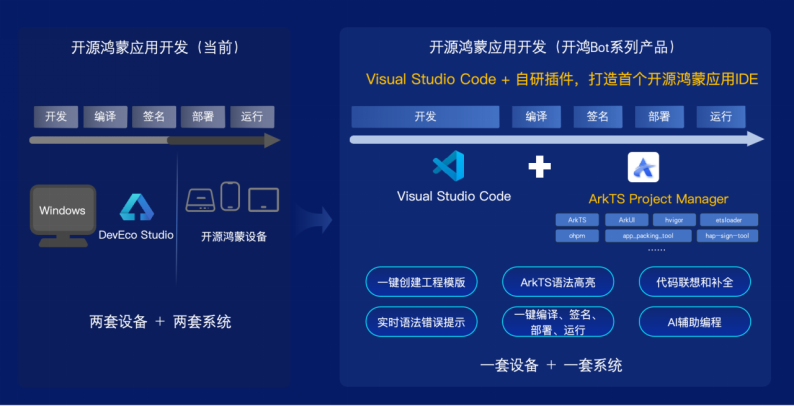Screen dimensions: 794x406
Task: Select the tablet device icon
Action: pyautogui.click(x=263, y=199)
